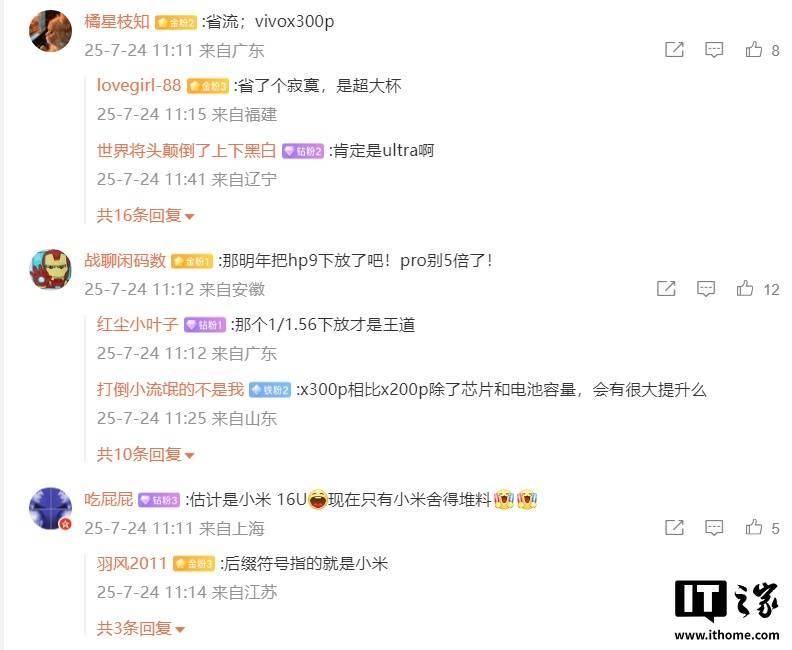Reply to the 橘星枝知 comment using the comment icon

click(x=714, y=49)
